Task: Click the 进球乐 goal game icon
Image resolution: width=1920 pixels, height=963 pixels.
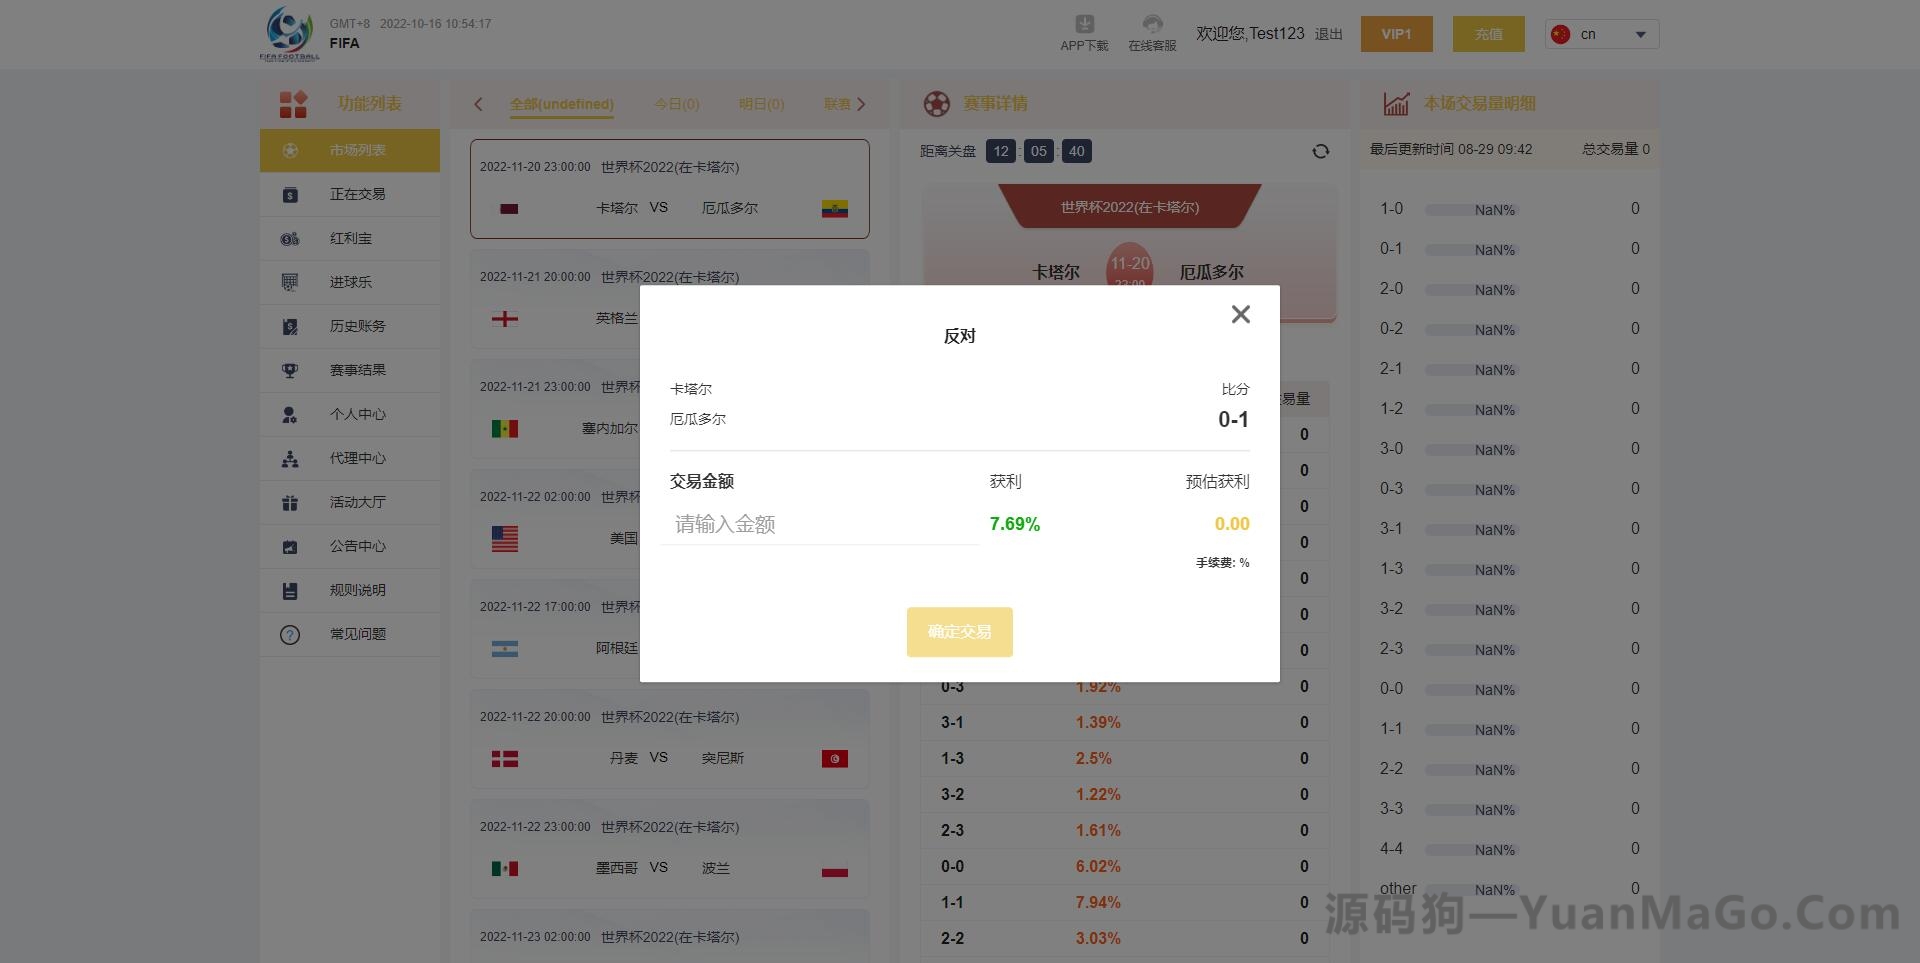Action: pos(289,282)
